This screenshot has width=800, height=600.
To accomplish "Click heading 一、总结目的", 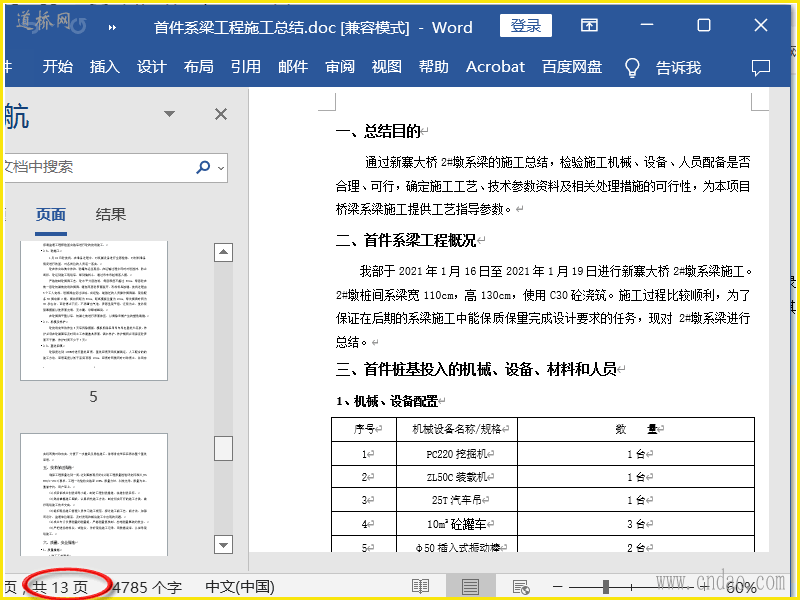I will point(378,132).
